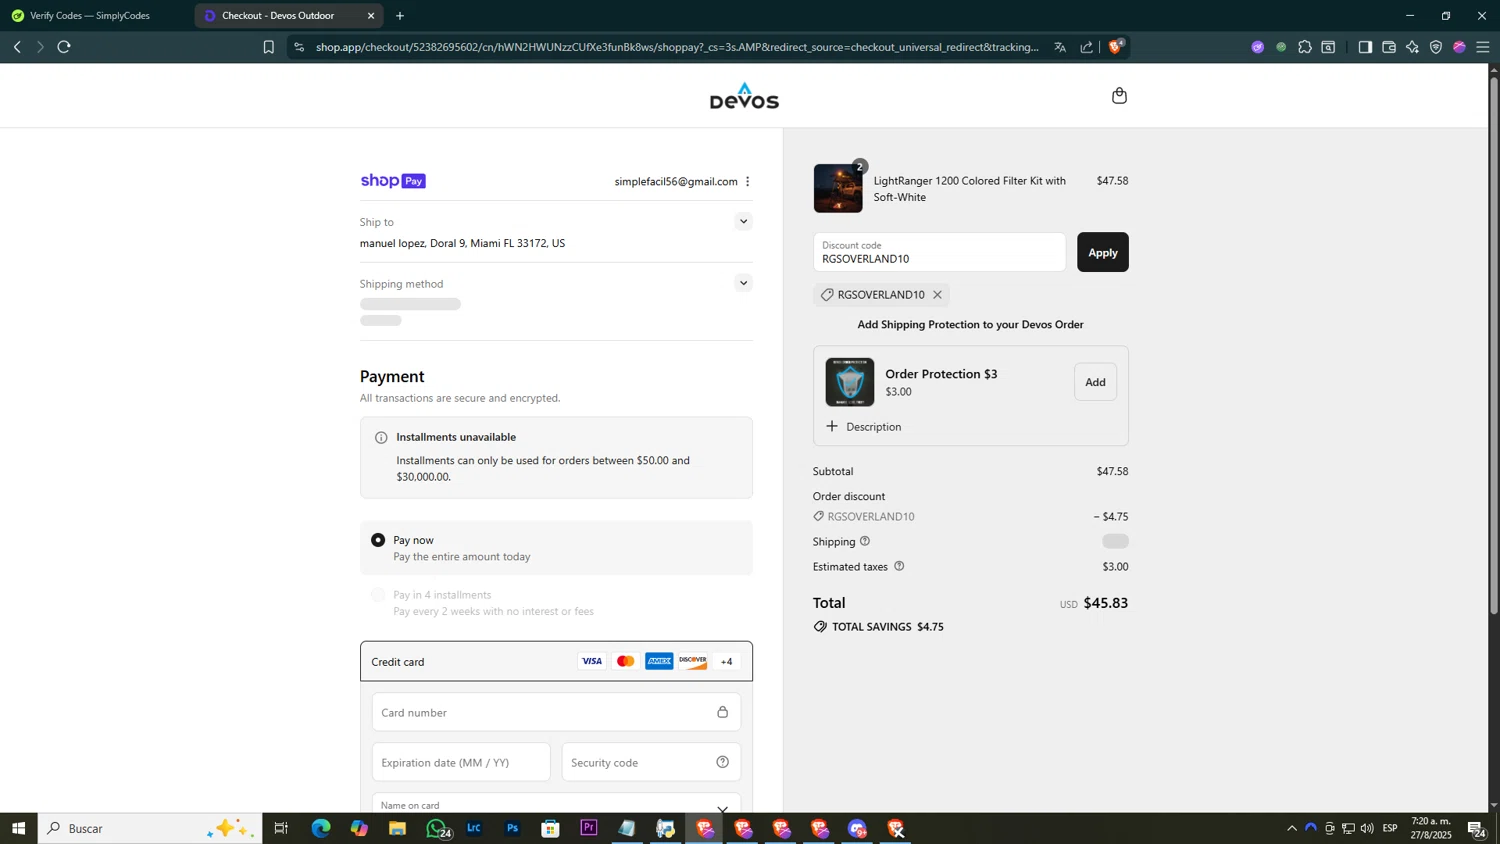Show hidden system tray icons

(1291, 828)
